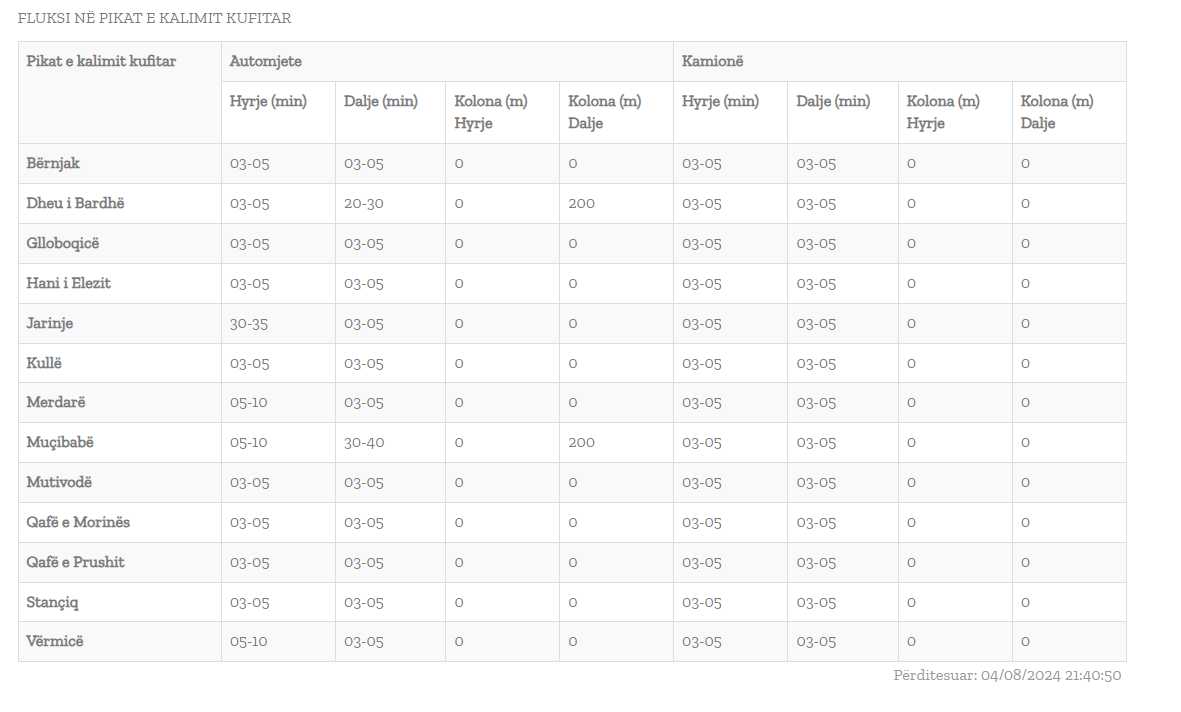Click the Përditesuar timestamp text
The width and height of the screenshot is (1181, 712).
pos(1007,675)
